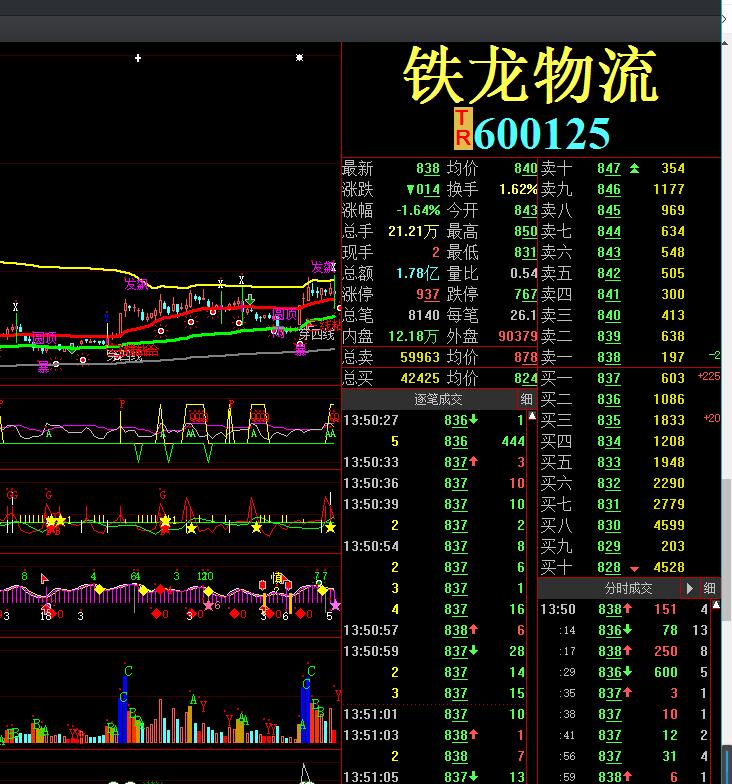Screen dimensions: 732x784
Task: Click the 最新 price value 838
Action: (428, 168)
